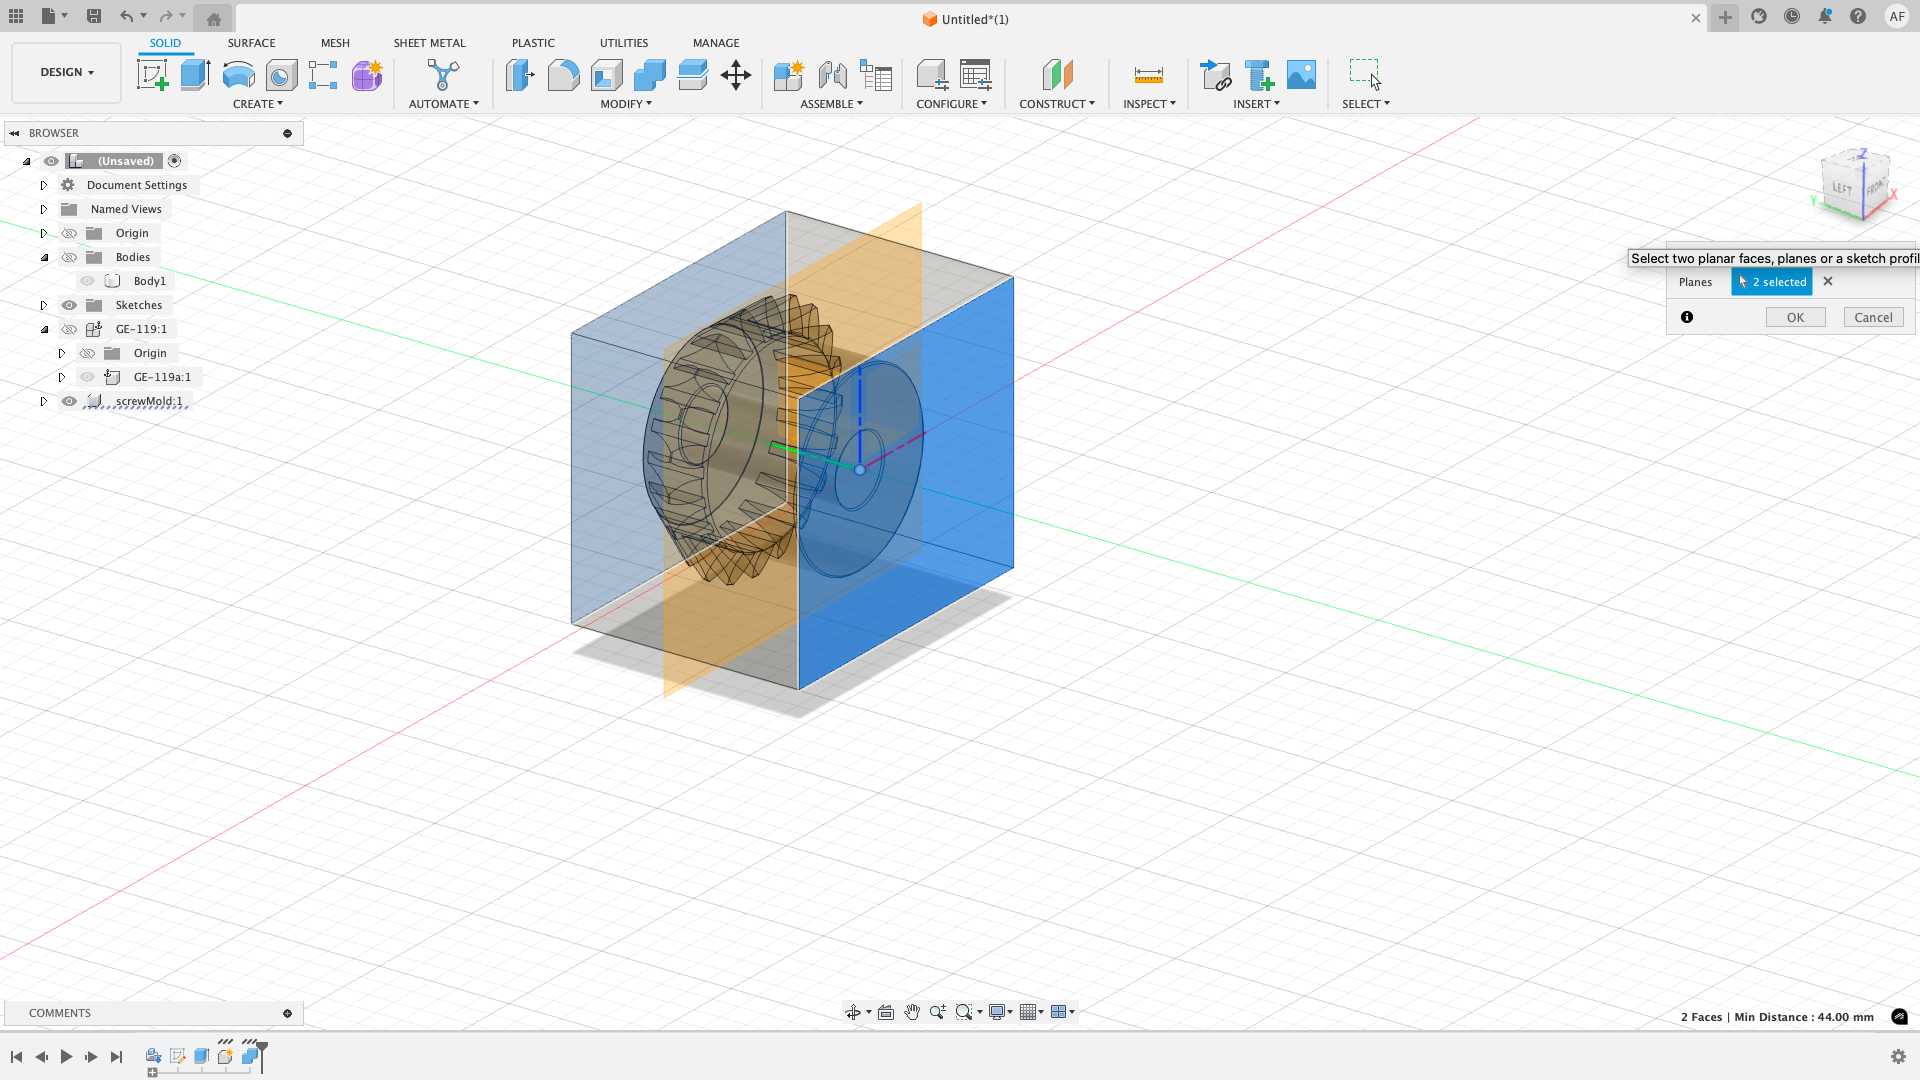Open the notifications bell icon
The width and height of the screenshot is (1920, 1080).
[x=1825, y=16]
